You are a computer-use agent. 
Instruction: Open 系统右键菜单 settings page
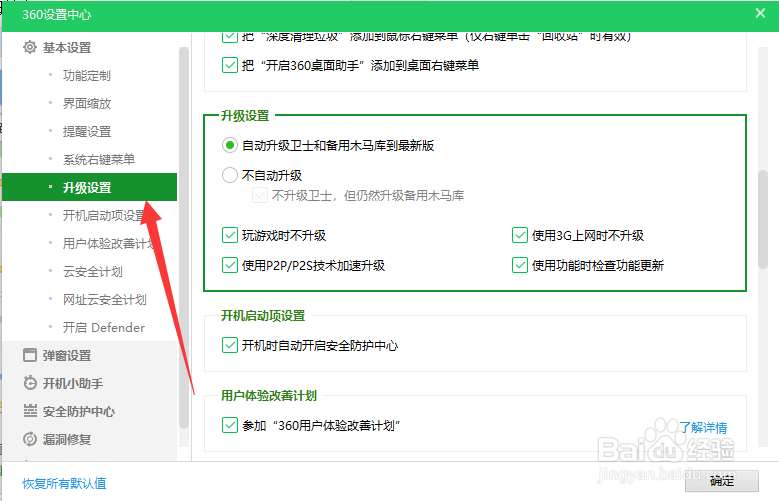click(x=98, y=160)
